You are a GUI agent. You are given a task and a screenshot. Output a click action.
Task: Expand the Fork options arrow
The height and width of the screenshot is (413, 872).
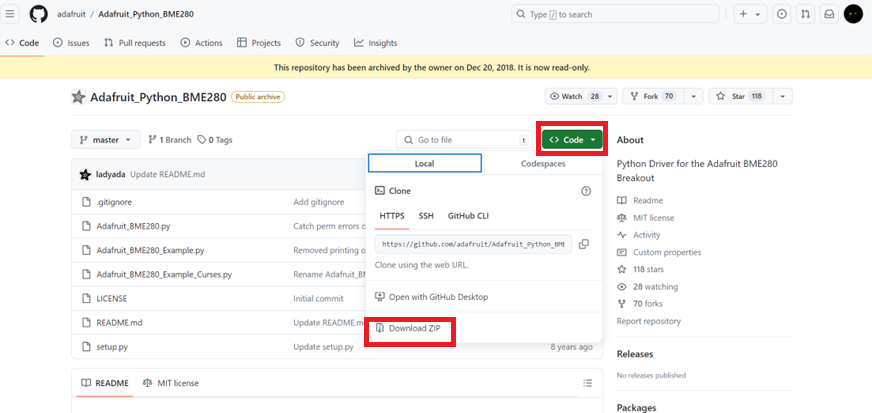(693, 97)
